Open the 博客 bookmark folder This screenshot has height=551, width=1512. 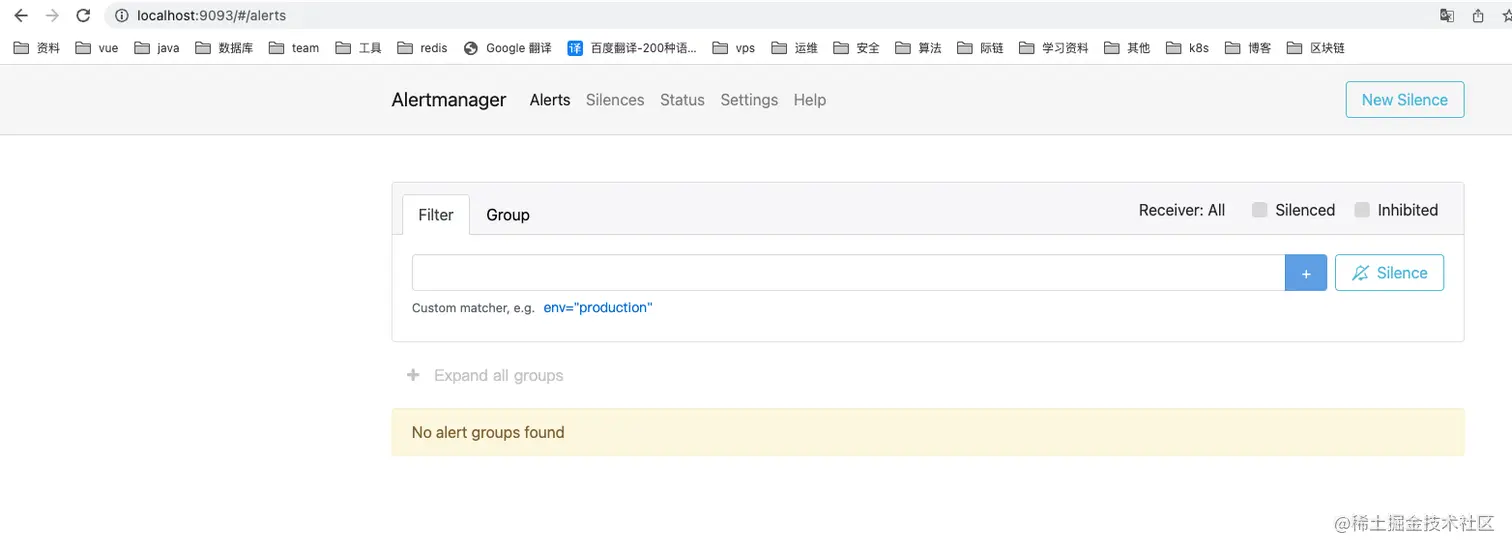point(1249,48)
